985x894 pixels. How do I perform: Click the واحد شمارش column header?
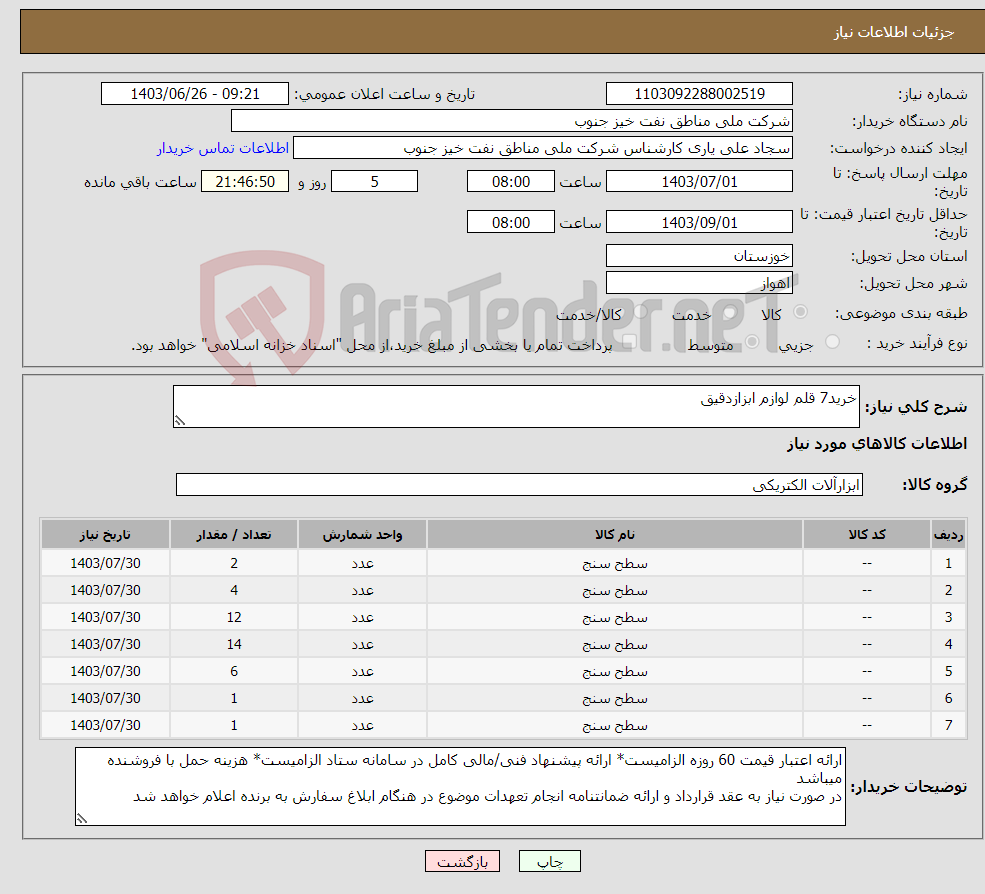[x=362, y=535]
